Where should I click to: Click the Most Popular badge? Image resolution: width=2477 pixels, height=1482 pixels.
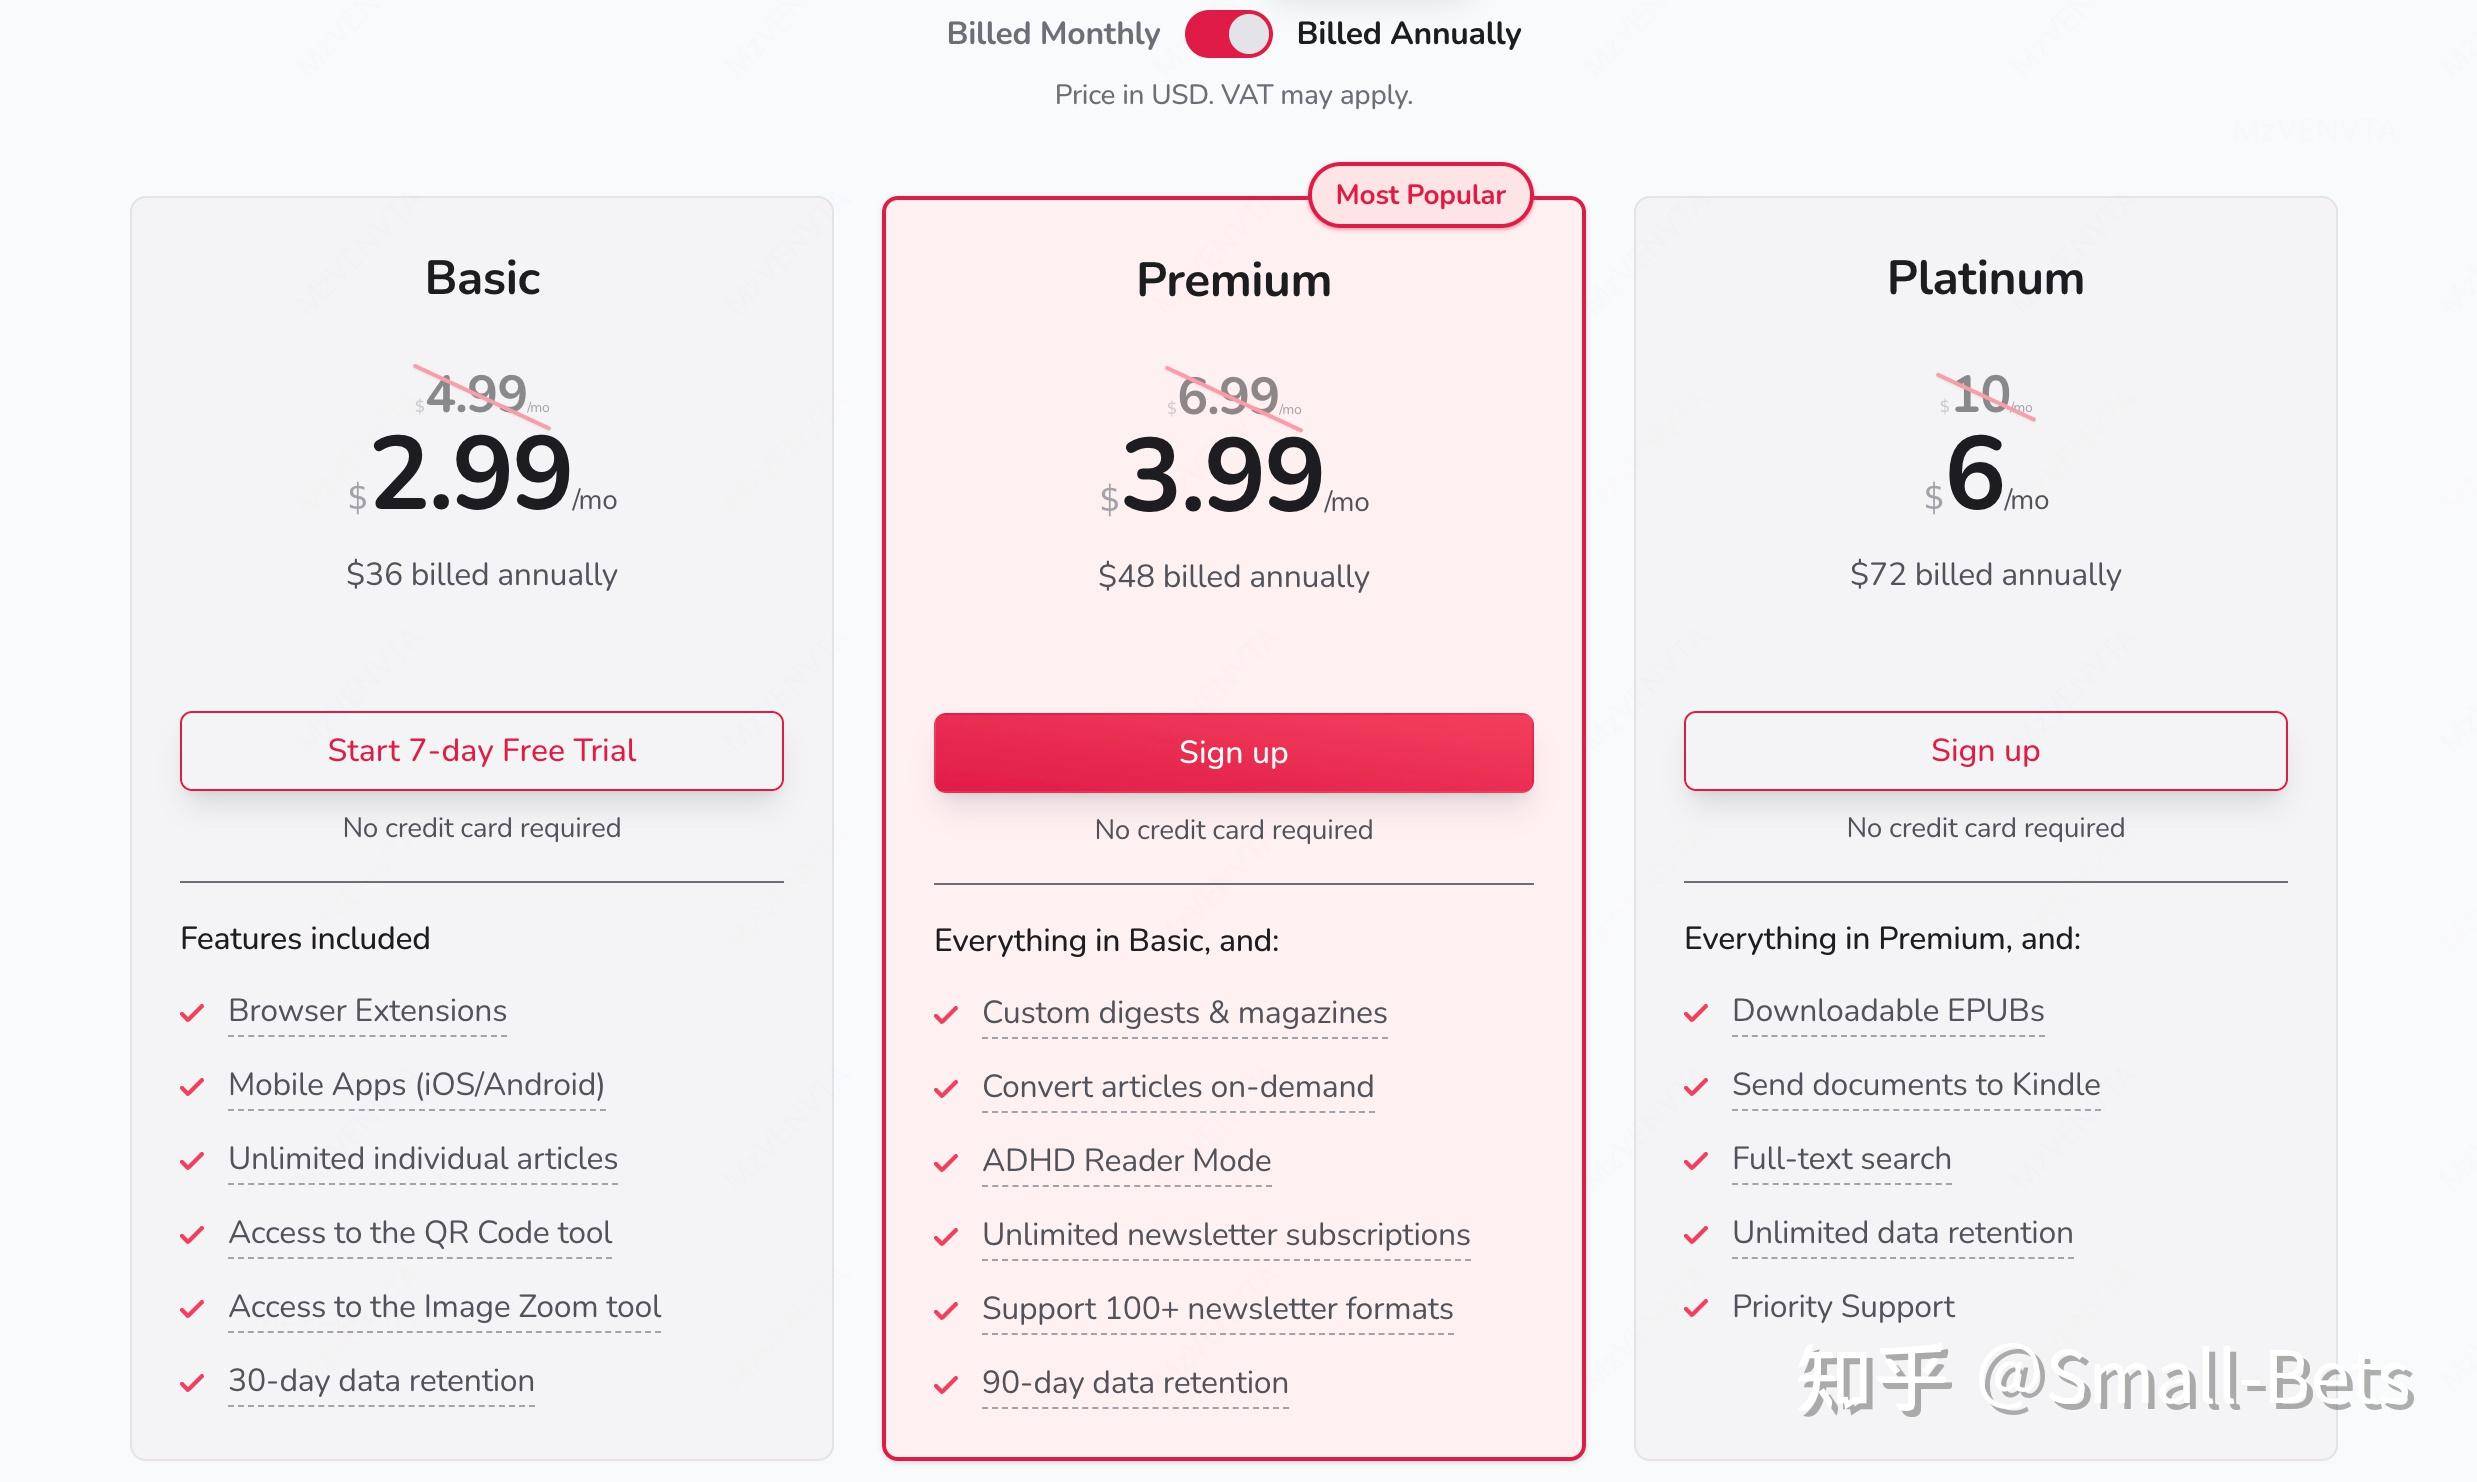tap(1420, 195)
